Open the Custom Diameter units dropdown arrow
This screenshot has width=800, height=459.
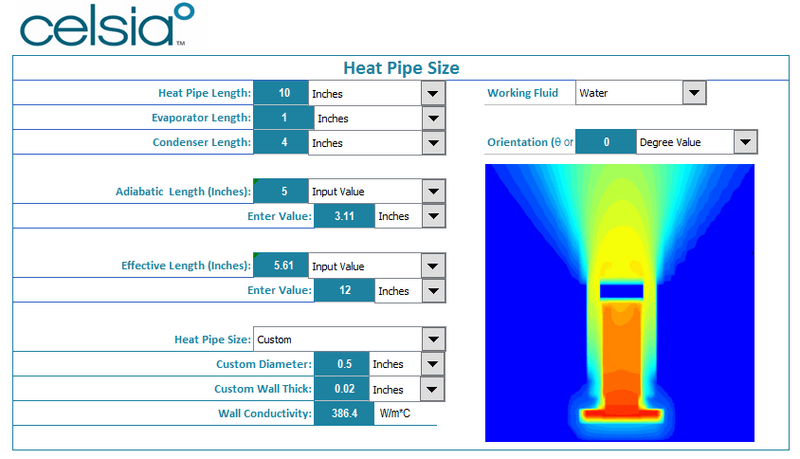(432, 364)
